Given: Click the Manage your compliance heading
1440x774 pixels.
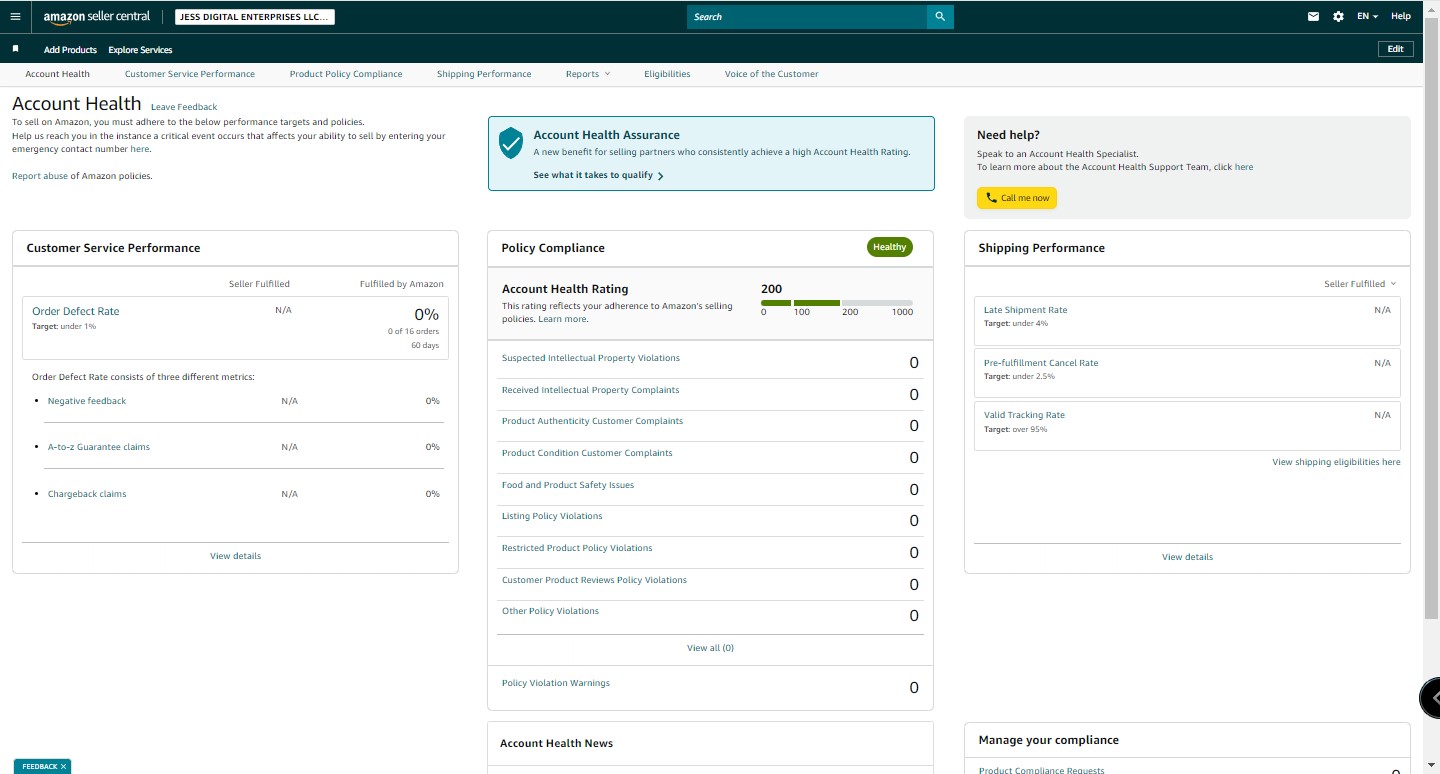Looking at the screenshot, I should tap(1048, 740).
